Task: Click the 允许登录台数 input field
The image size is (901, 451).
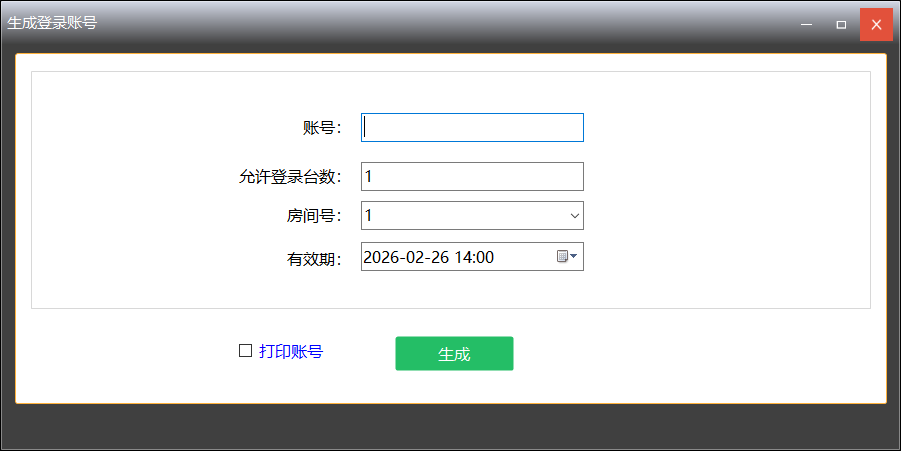Action: click(472, 177)
